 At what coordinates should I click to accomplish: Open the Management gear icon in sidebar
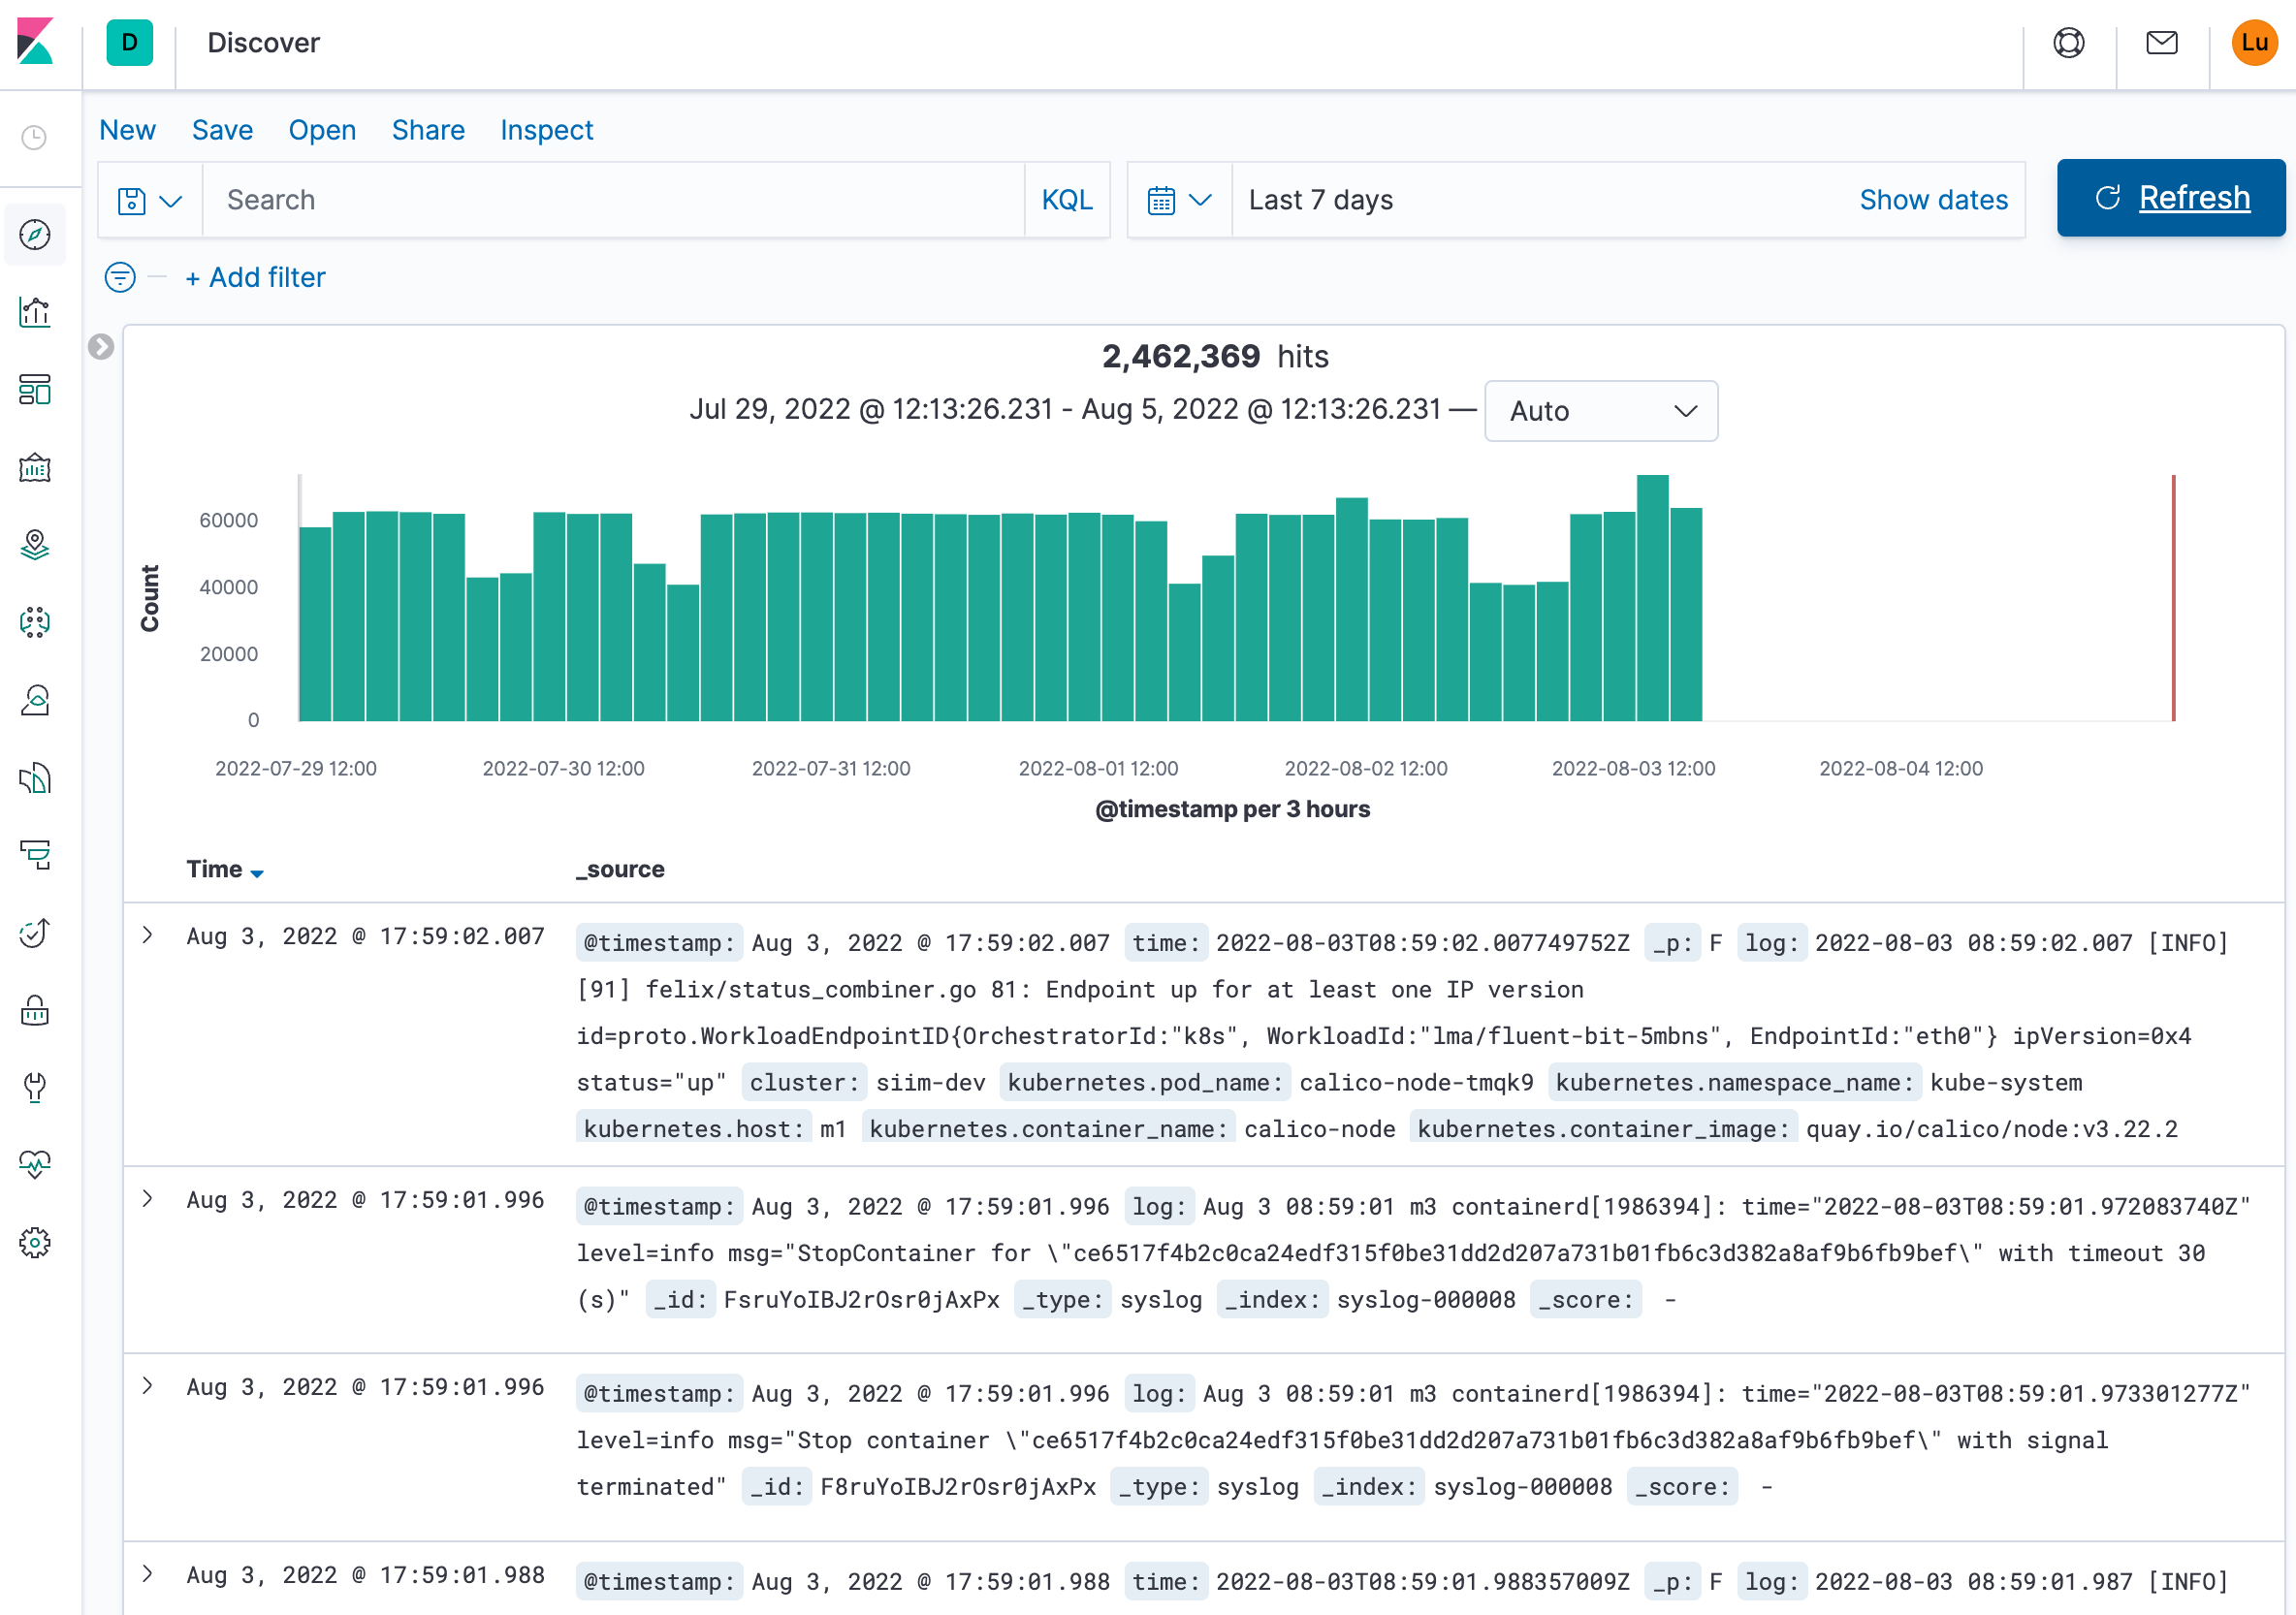[34, 1243]
